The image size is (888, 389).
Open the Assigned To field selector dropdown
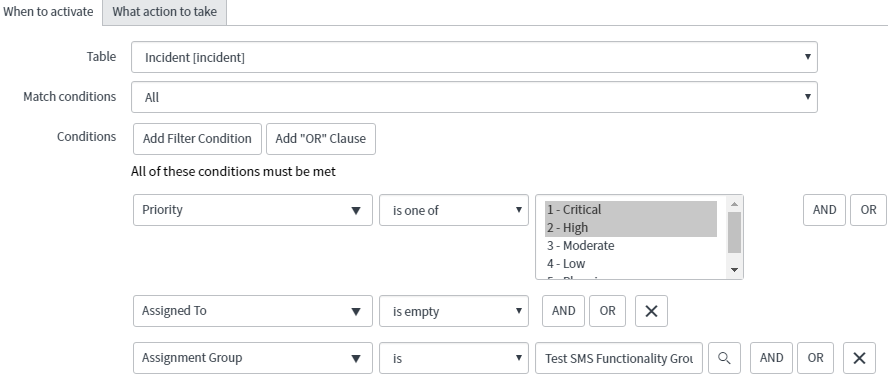pos(253,311)
